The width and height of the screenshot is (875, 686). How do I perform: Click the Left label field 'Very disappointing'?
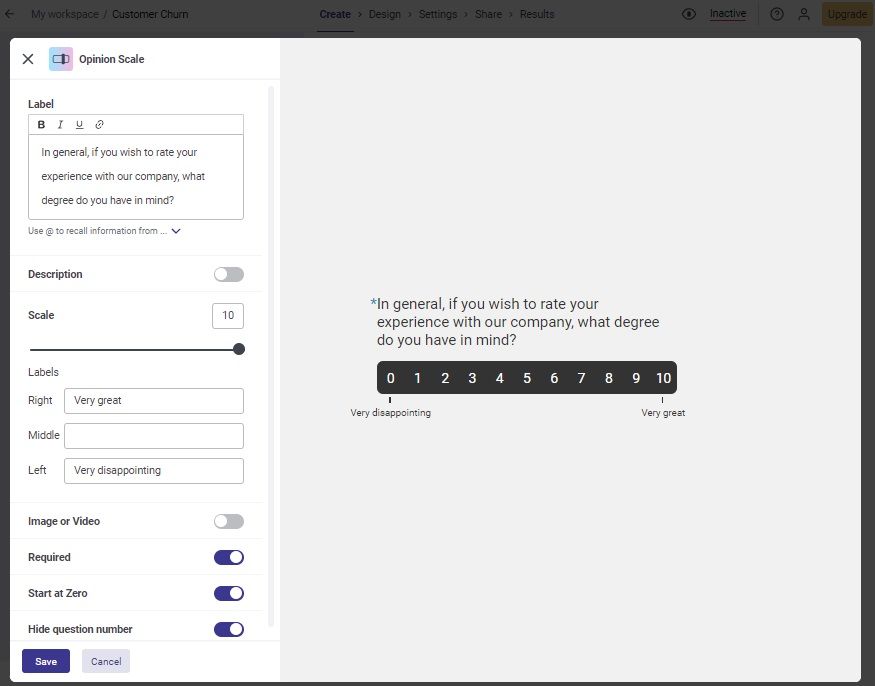[x=154, y=471]
